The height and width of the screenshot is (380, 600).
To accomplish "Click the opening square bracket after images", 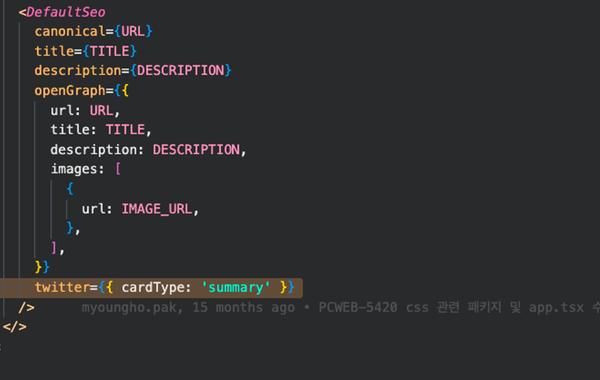I will click(x=118, y=169).
